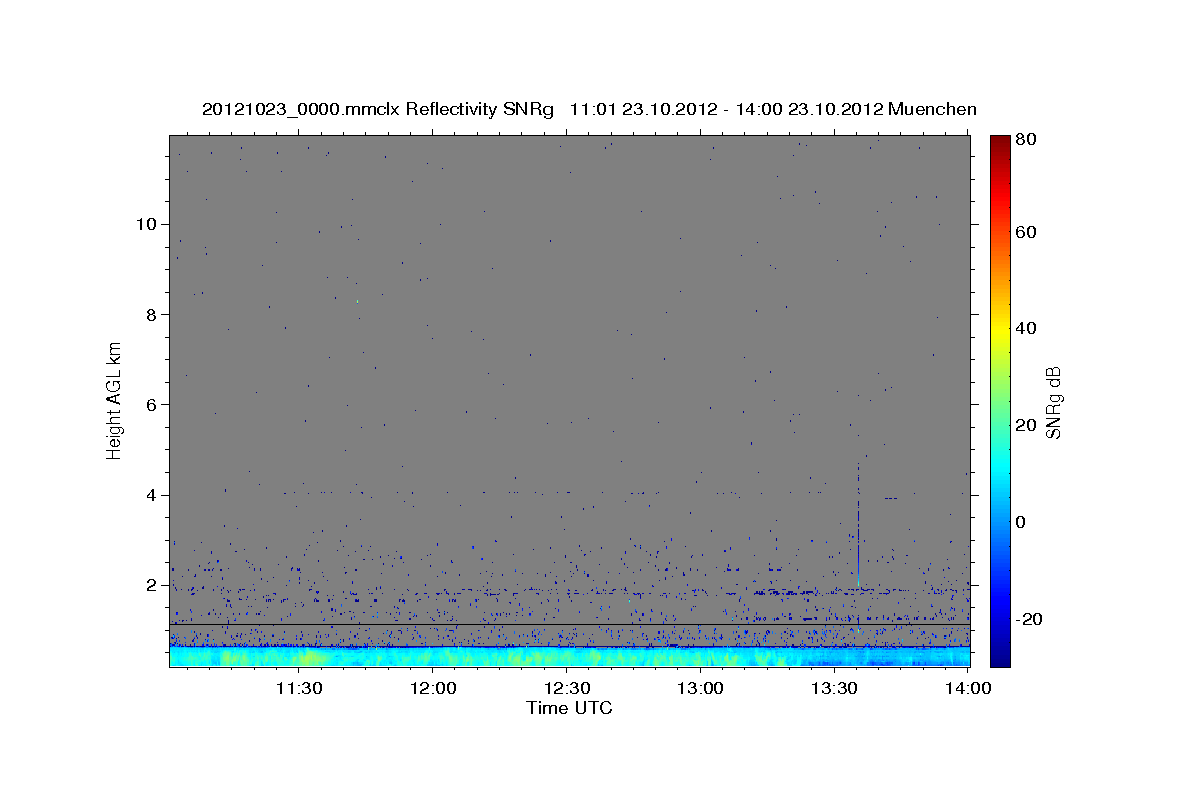Screen dimensions: 1200x800
Task: Click the 14:00 time tick label
Action: [x=967, y=688]
